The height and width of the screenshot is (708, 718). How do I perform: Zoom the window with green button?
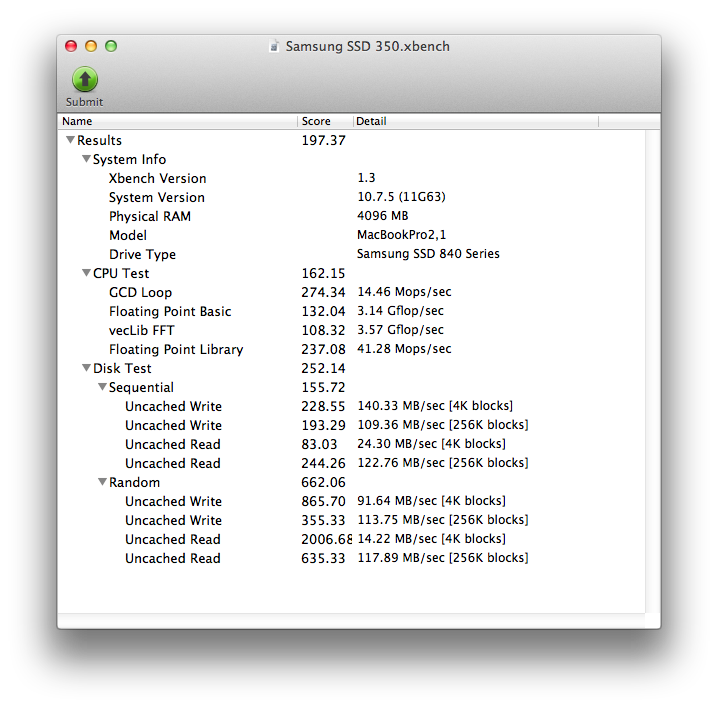[x=111, y=46]
